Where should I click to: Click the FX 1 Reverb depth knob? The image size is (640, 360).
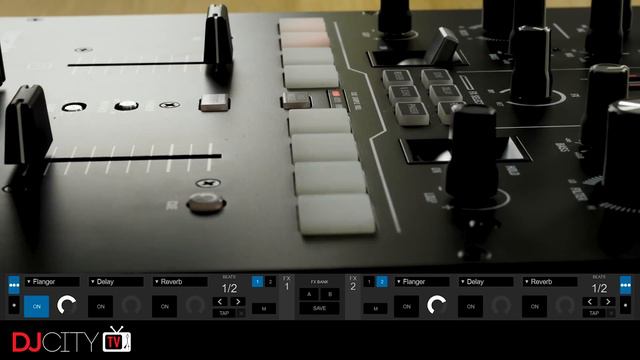(195, 305)
